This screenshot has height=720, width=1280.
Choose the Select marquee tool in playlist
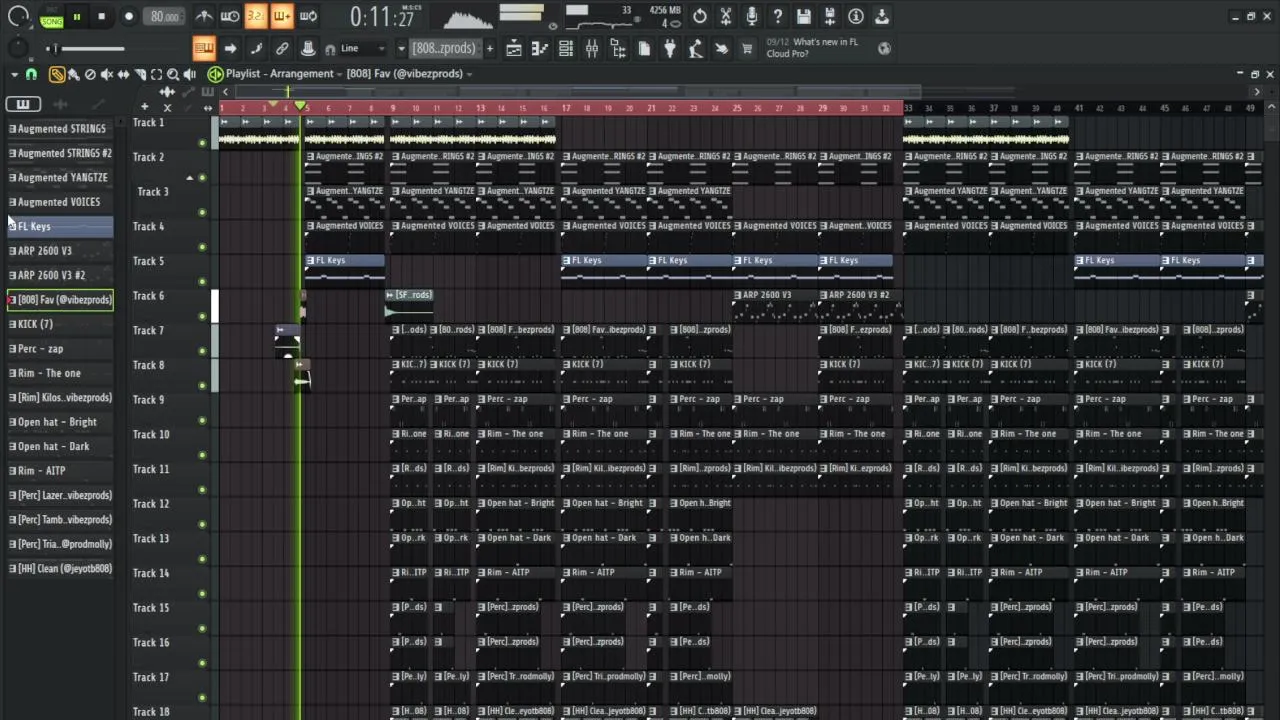coord(156,74)
